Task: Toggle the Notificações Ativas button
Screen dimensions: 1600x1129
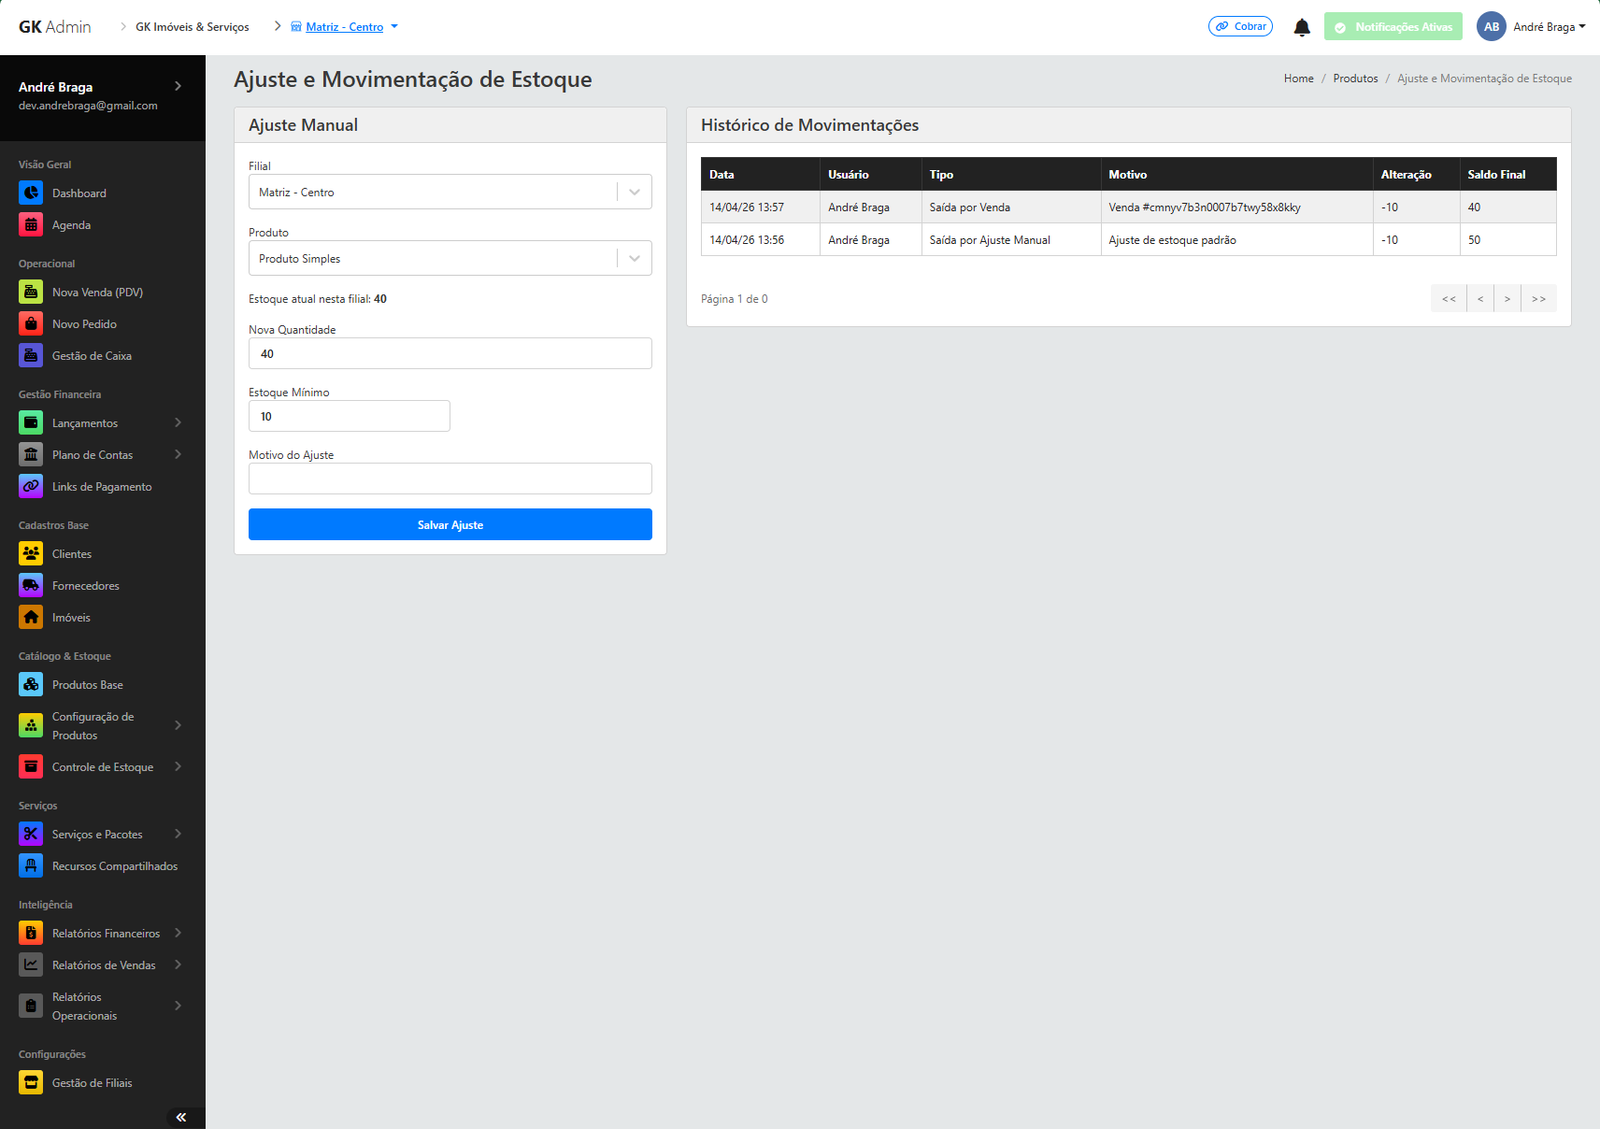Action: pyautogui.click(x=1392, y=27)
